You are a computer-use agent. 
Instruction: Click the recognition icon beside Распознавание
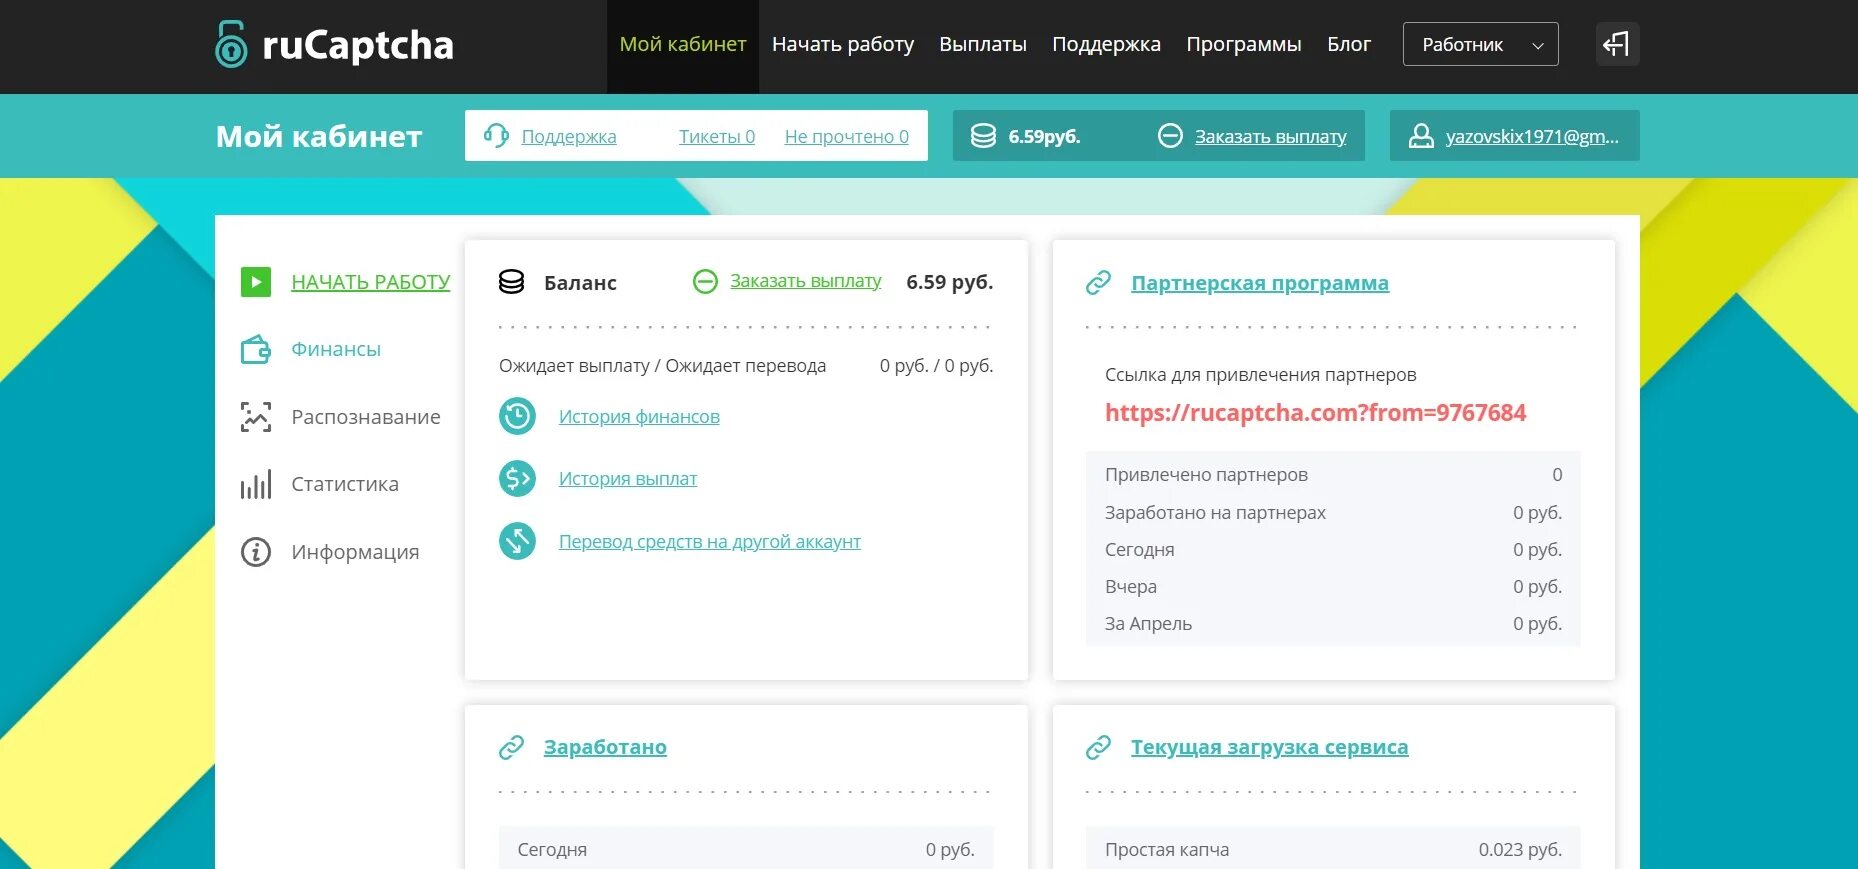click(x=256, y=417)
